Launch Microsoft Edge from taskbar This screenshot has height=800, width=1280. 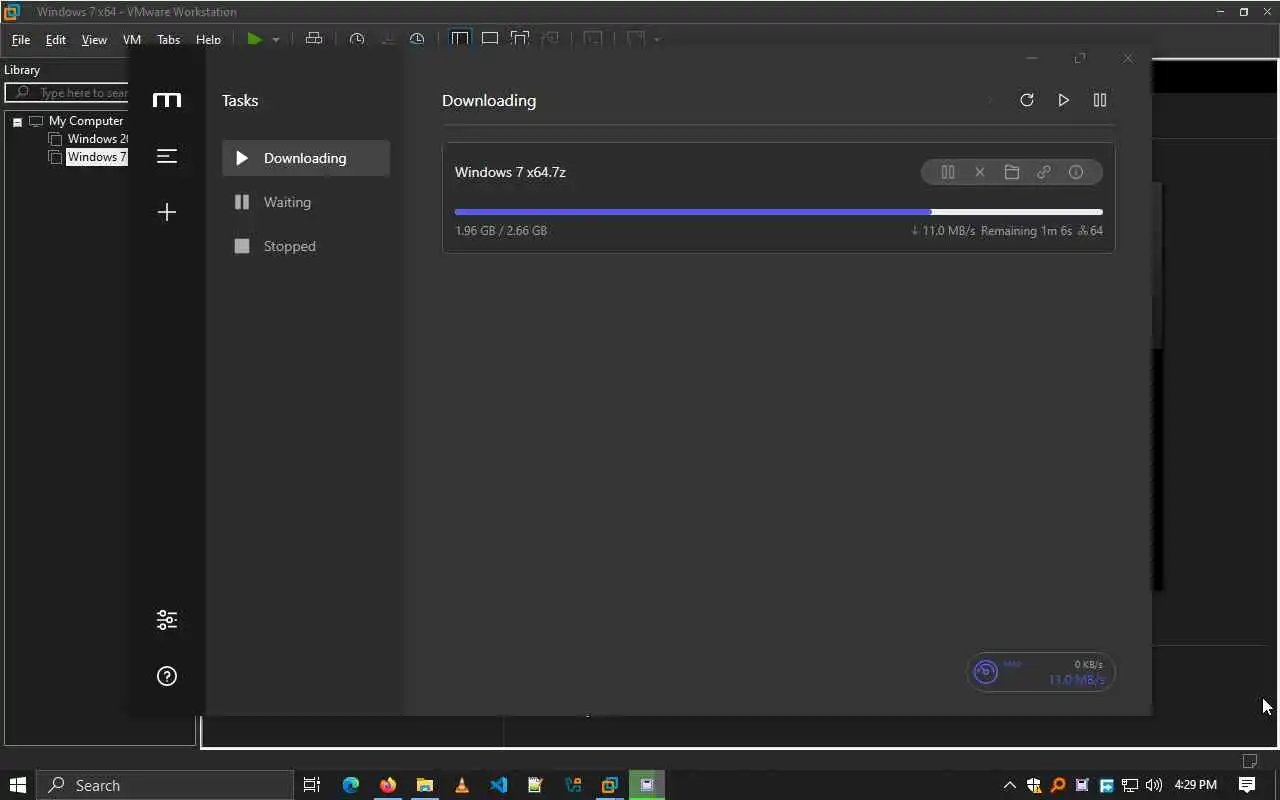coord(351,785)
